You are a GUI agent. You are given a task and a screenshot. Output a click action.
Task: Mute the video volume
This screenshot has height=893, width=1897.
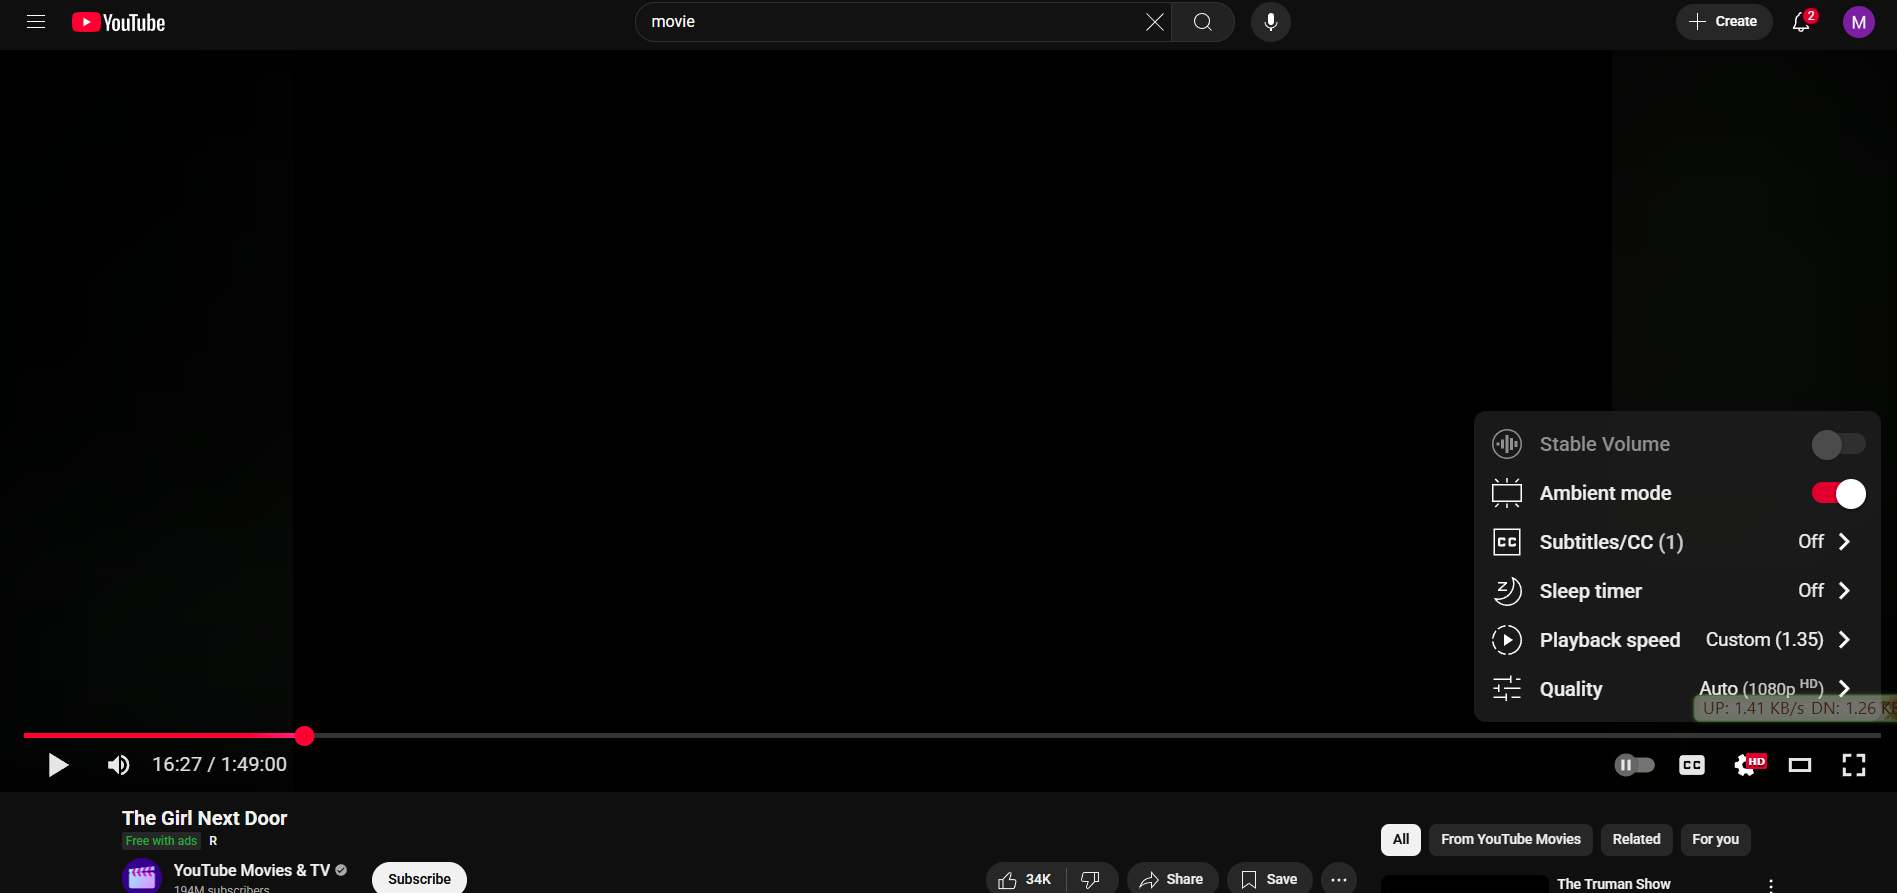click(118, 765)
